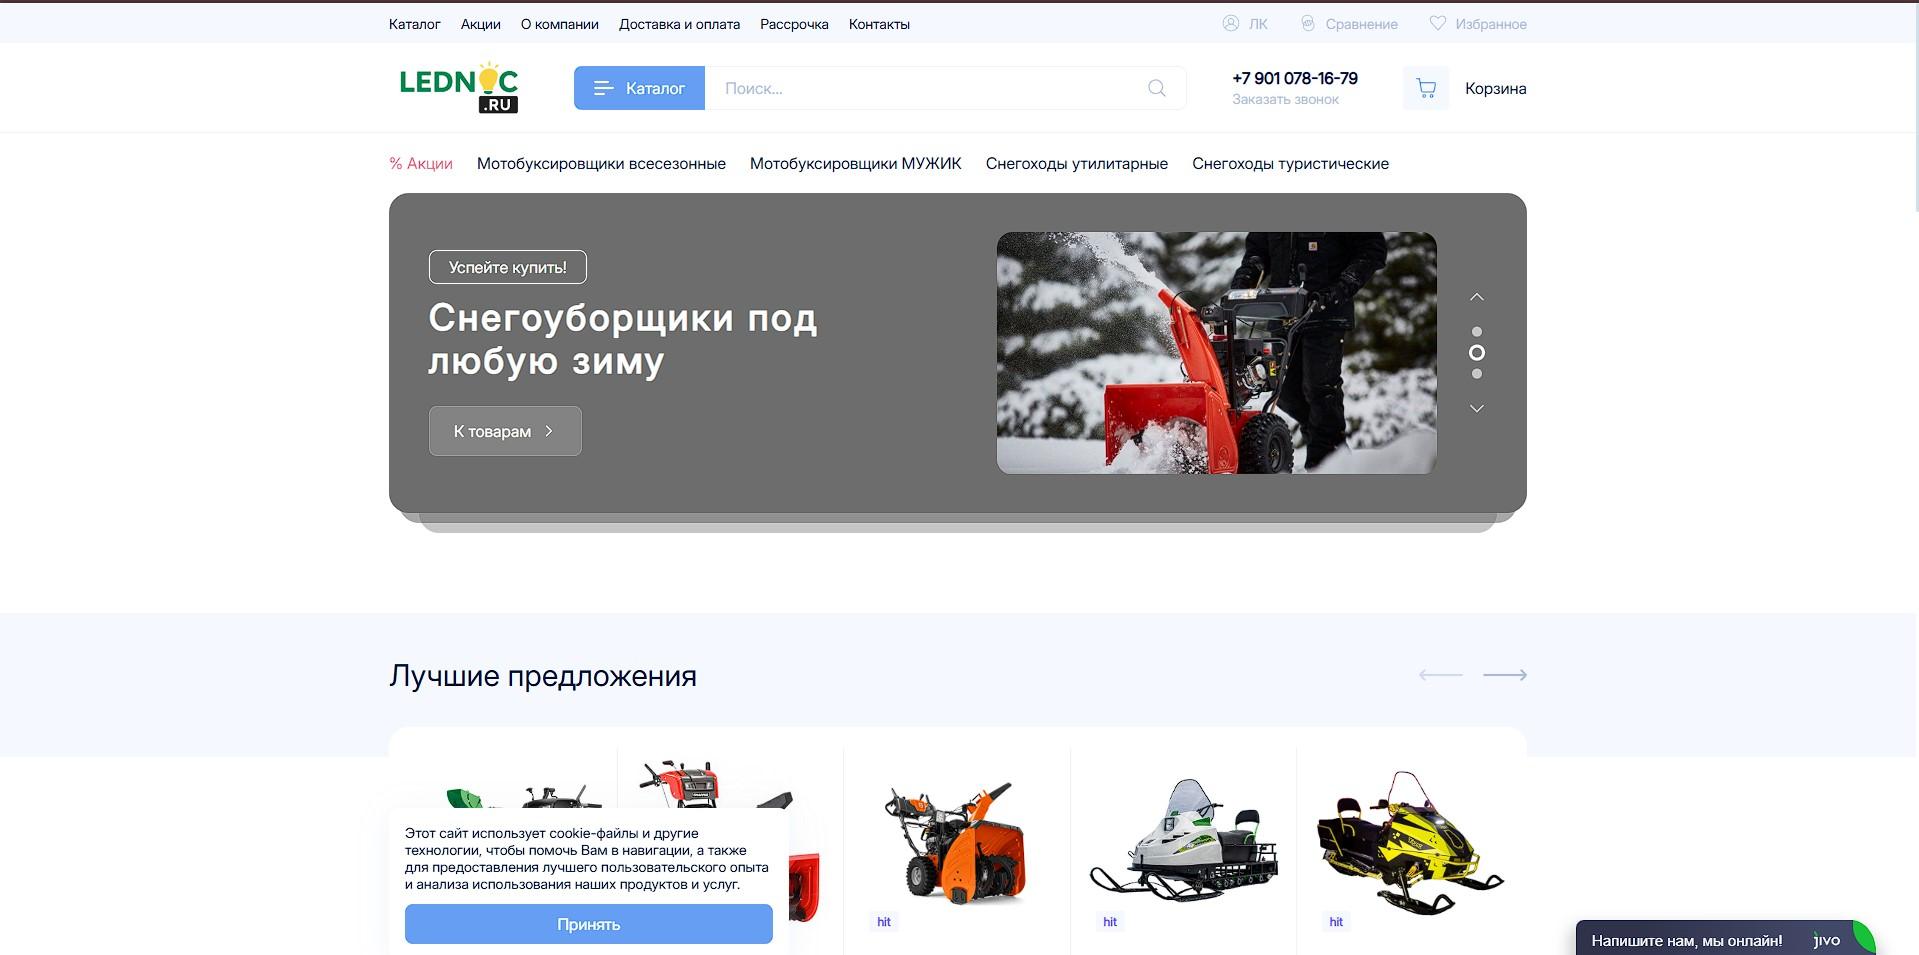The height and width of the screenshot is (955, 1919).
Task: Advance Лучшие предложения with the right arrow
Action: point(1505,675)
